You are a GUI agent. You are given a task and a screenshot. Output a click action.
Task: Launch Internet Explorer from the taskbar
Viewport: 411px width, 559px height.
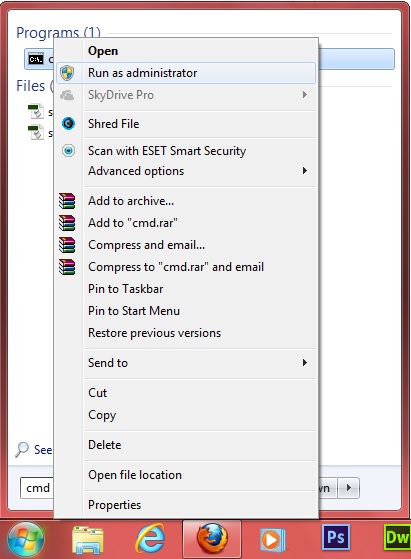coord(150,539)
